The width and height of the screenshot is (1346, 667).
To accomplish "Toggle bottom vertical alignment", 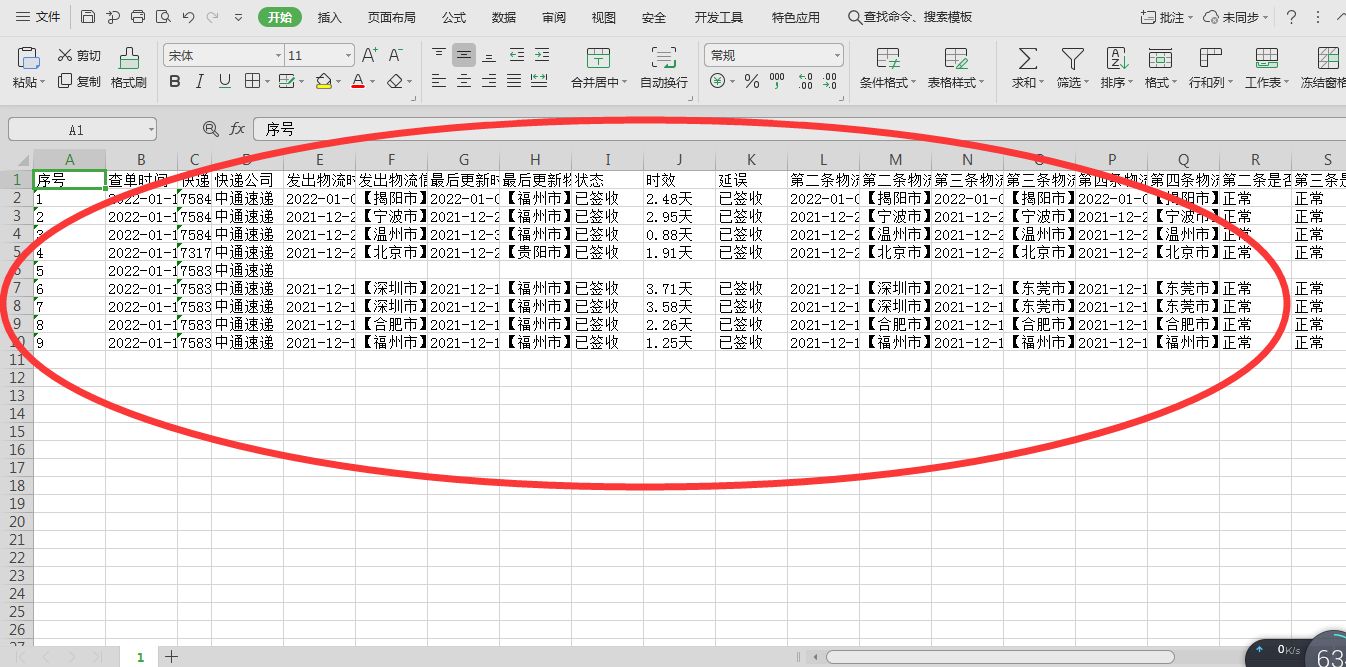I will 489,55.
